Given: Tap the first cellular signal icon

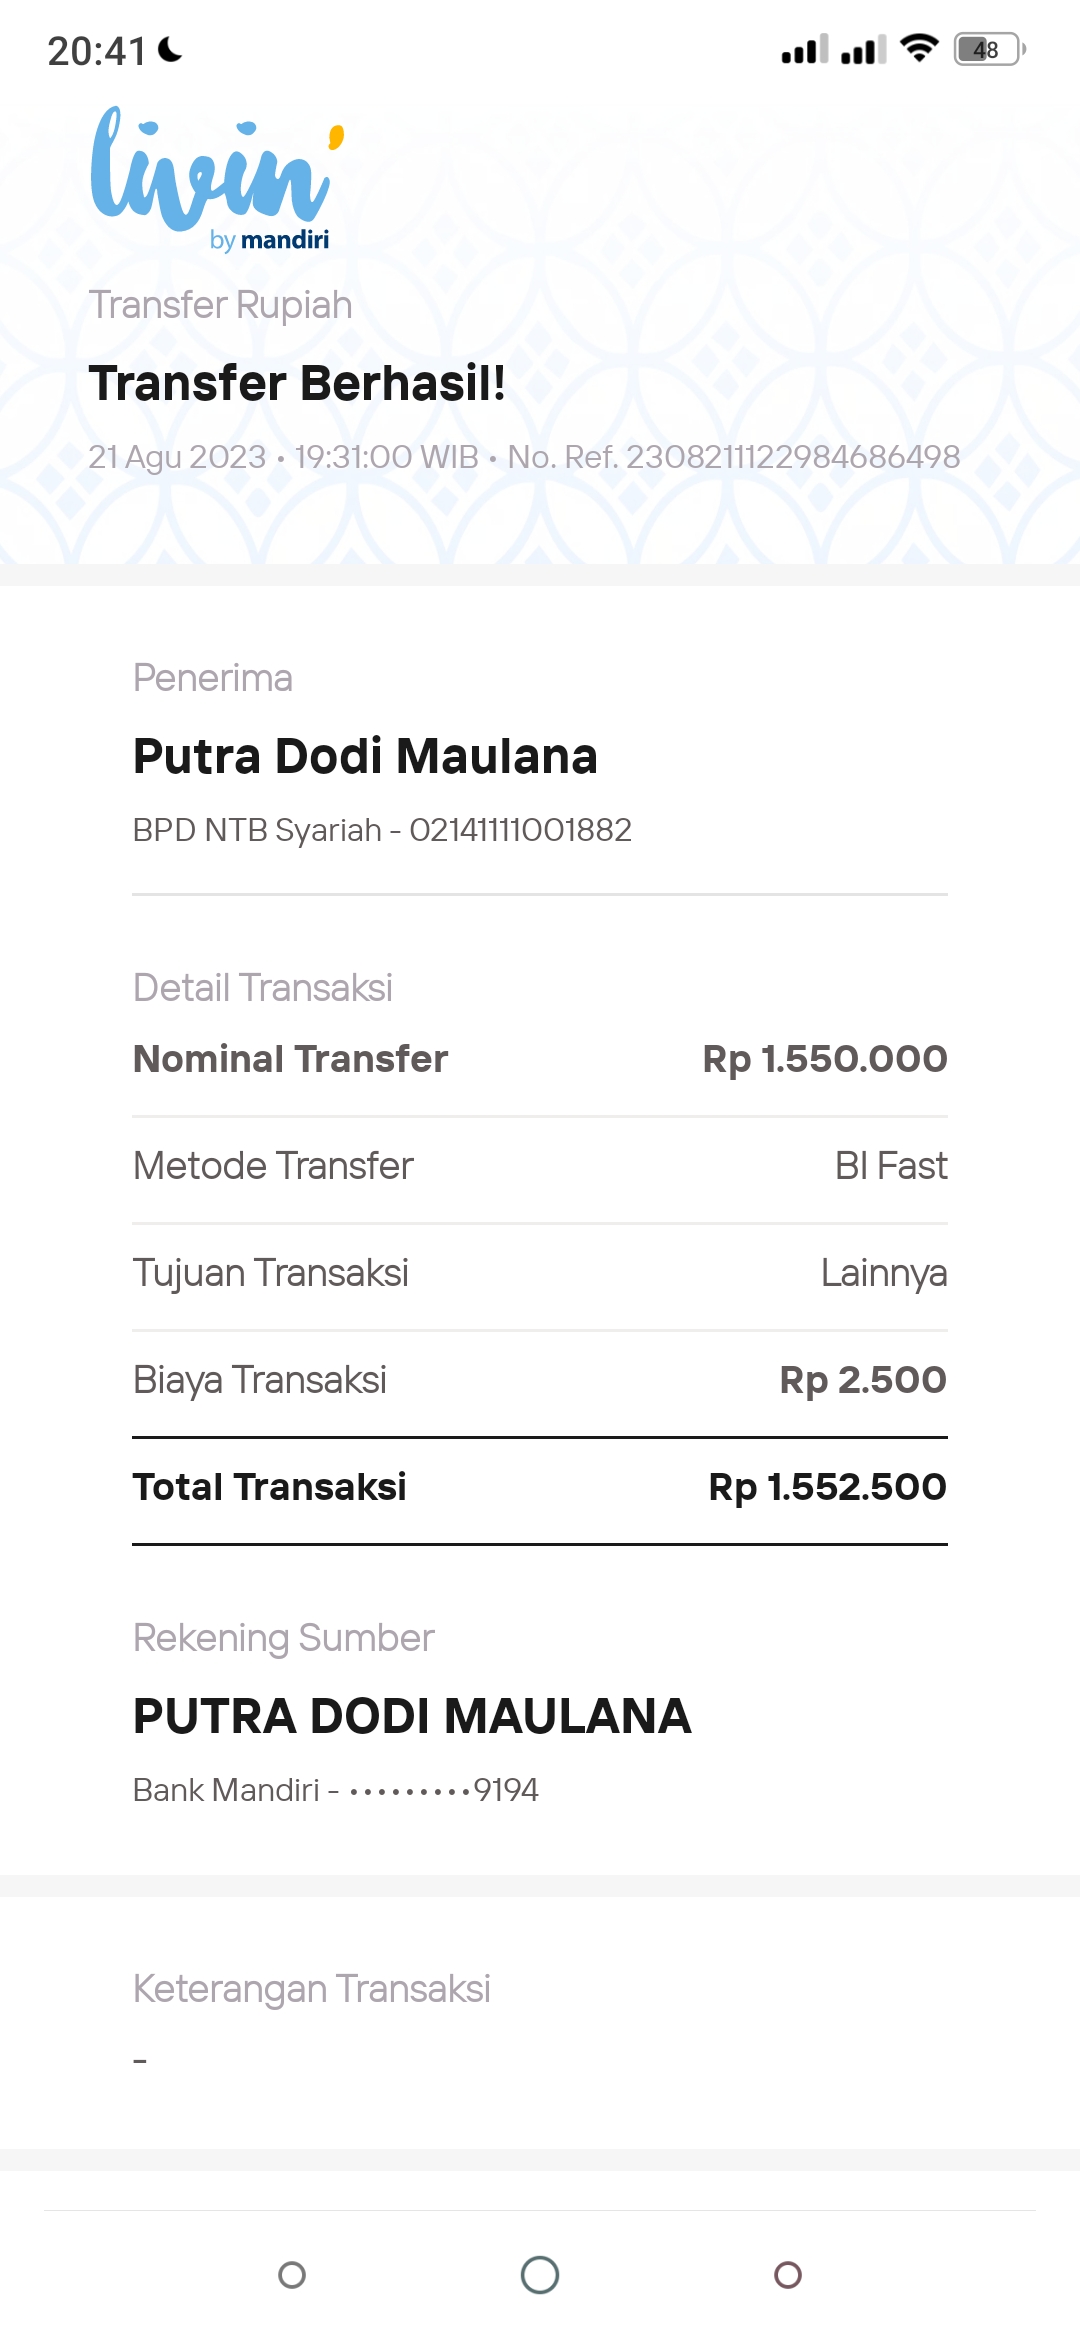Looking at the screenshot, I should pos(804,49).
